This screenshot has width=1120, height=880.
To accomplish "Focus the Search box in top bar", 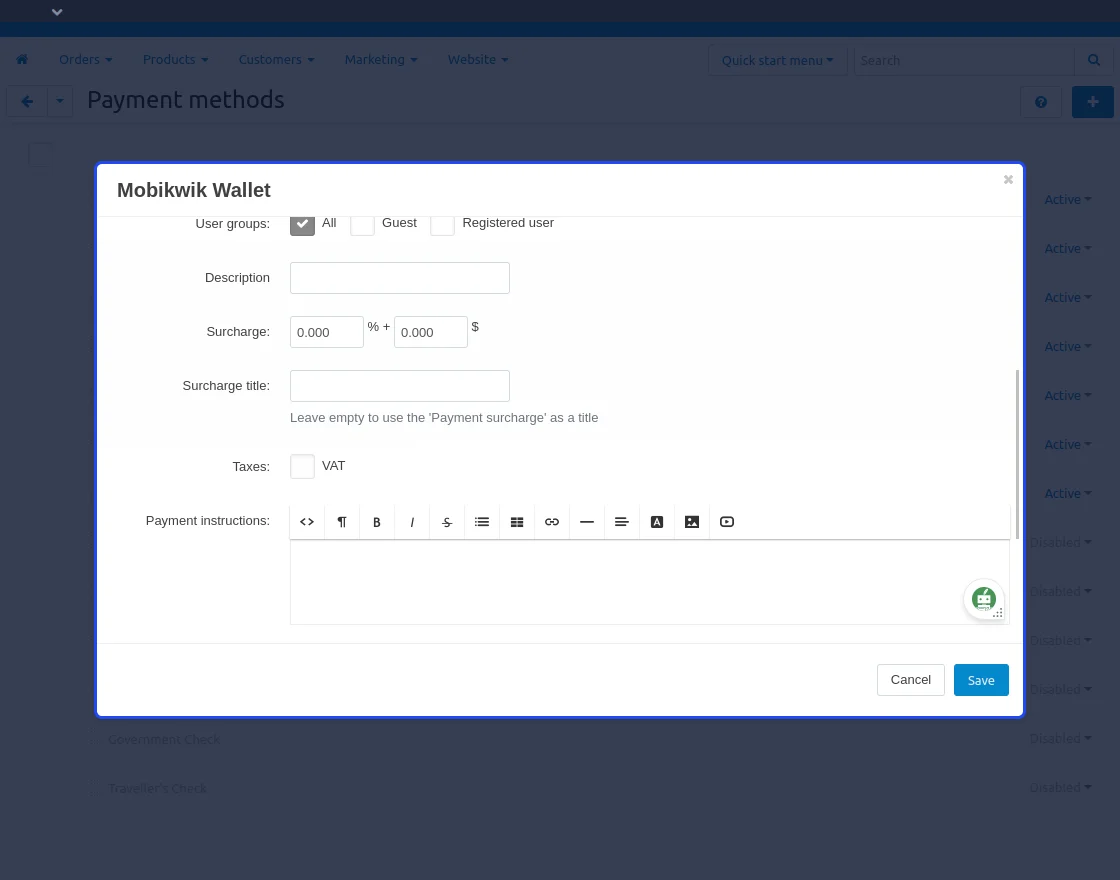I will pos(964,61).
